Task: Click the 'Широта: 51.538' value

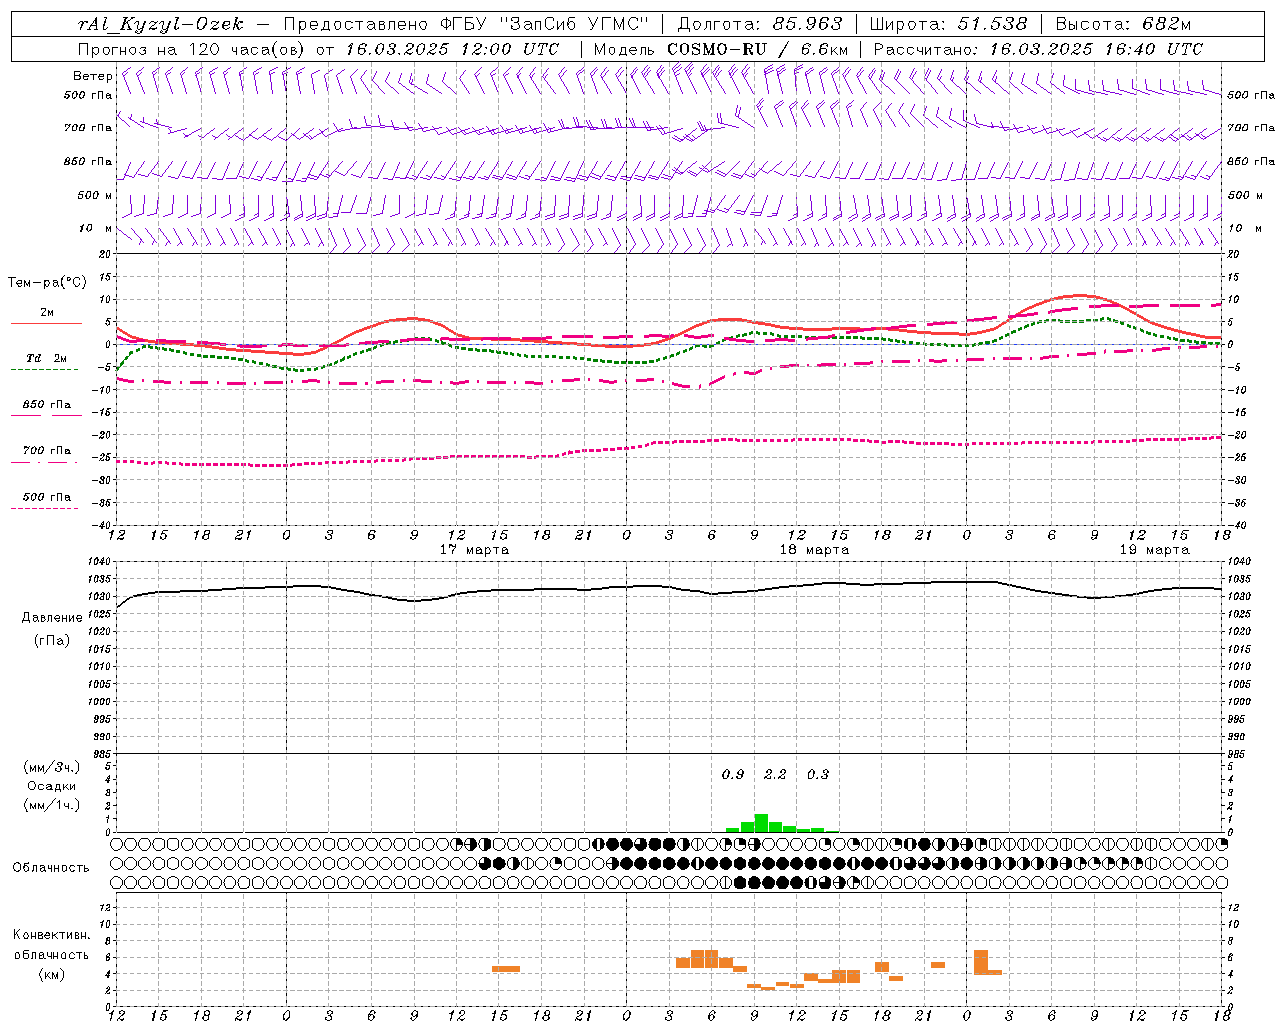Action: click(948, 24)
